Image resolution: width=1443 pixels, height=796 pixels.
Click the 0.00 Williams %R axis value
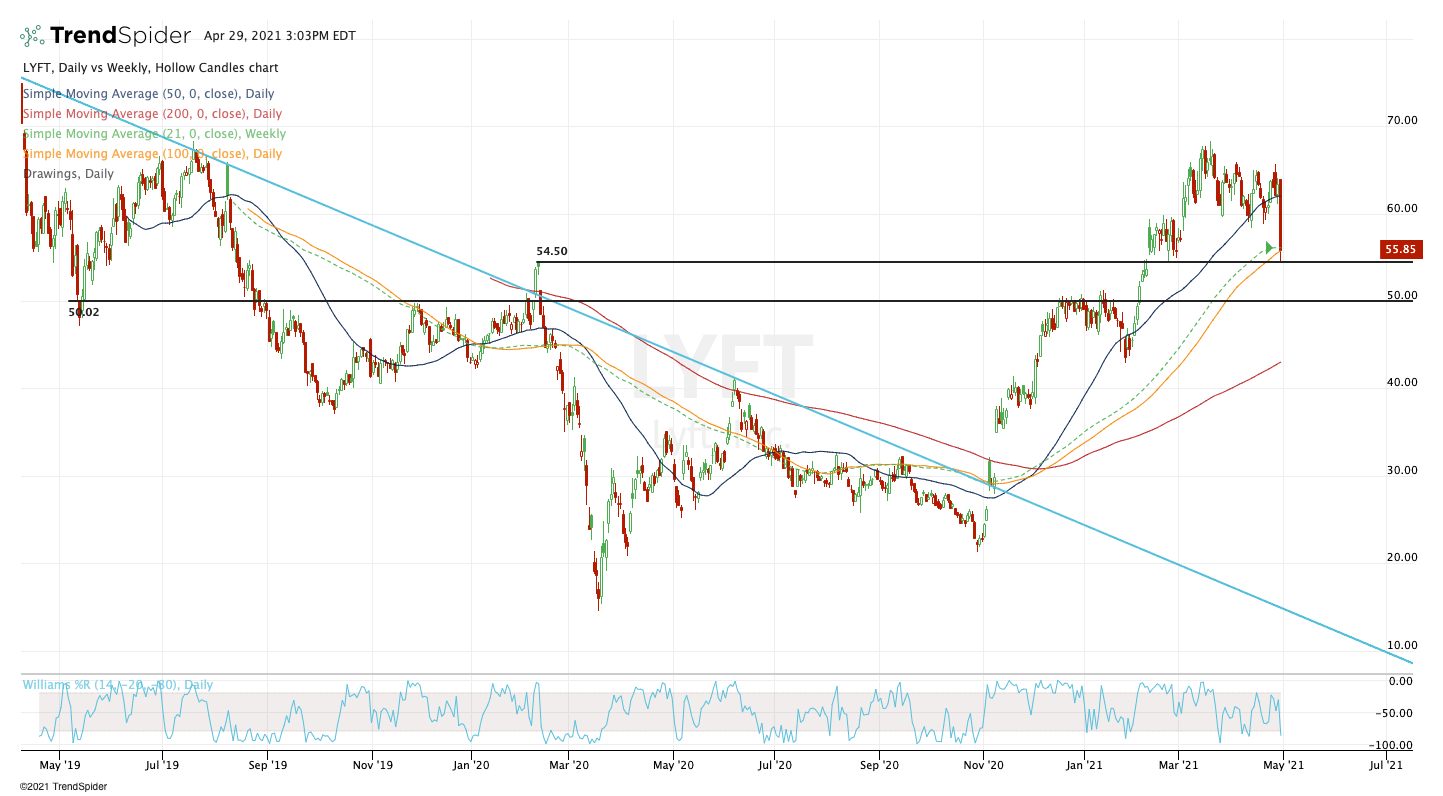click(1402, 682)
